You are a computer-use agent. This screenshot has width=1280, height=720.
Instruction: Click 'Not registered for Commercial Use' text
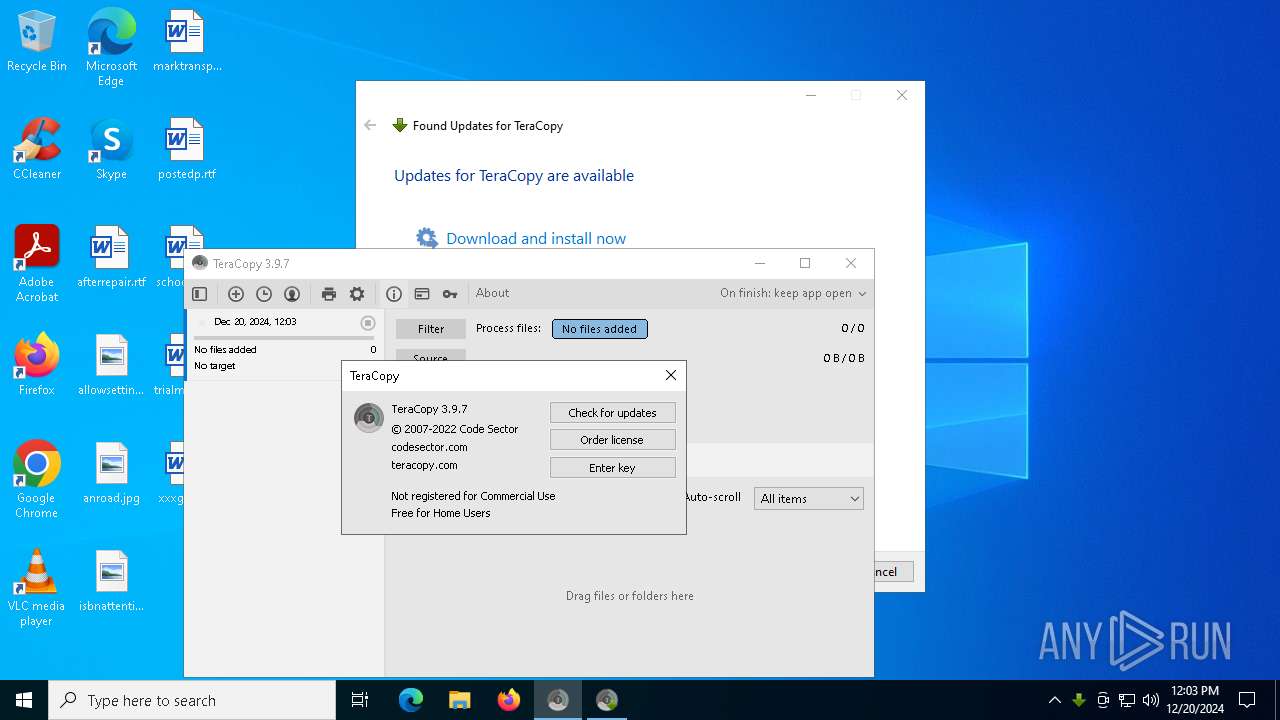pyautogui.click(x=473, y=496)
